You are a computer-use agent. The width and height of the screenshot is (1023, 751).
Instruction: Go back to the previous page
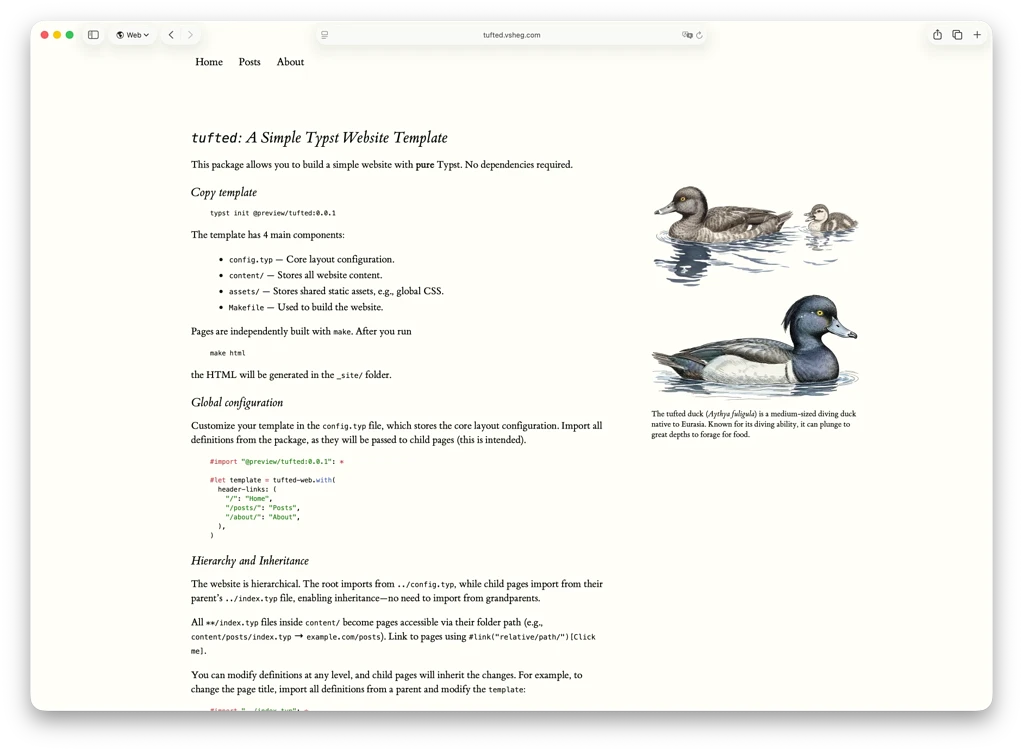[171, 35]
